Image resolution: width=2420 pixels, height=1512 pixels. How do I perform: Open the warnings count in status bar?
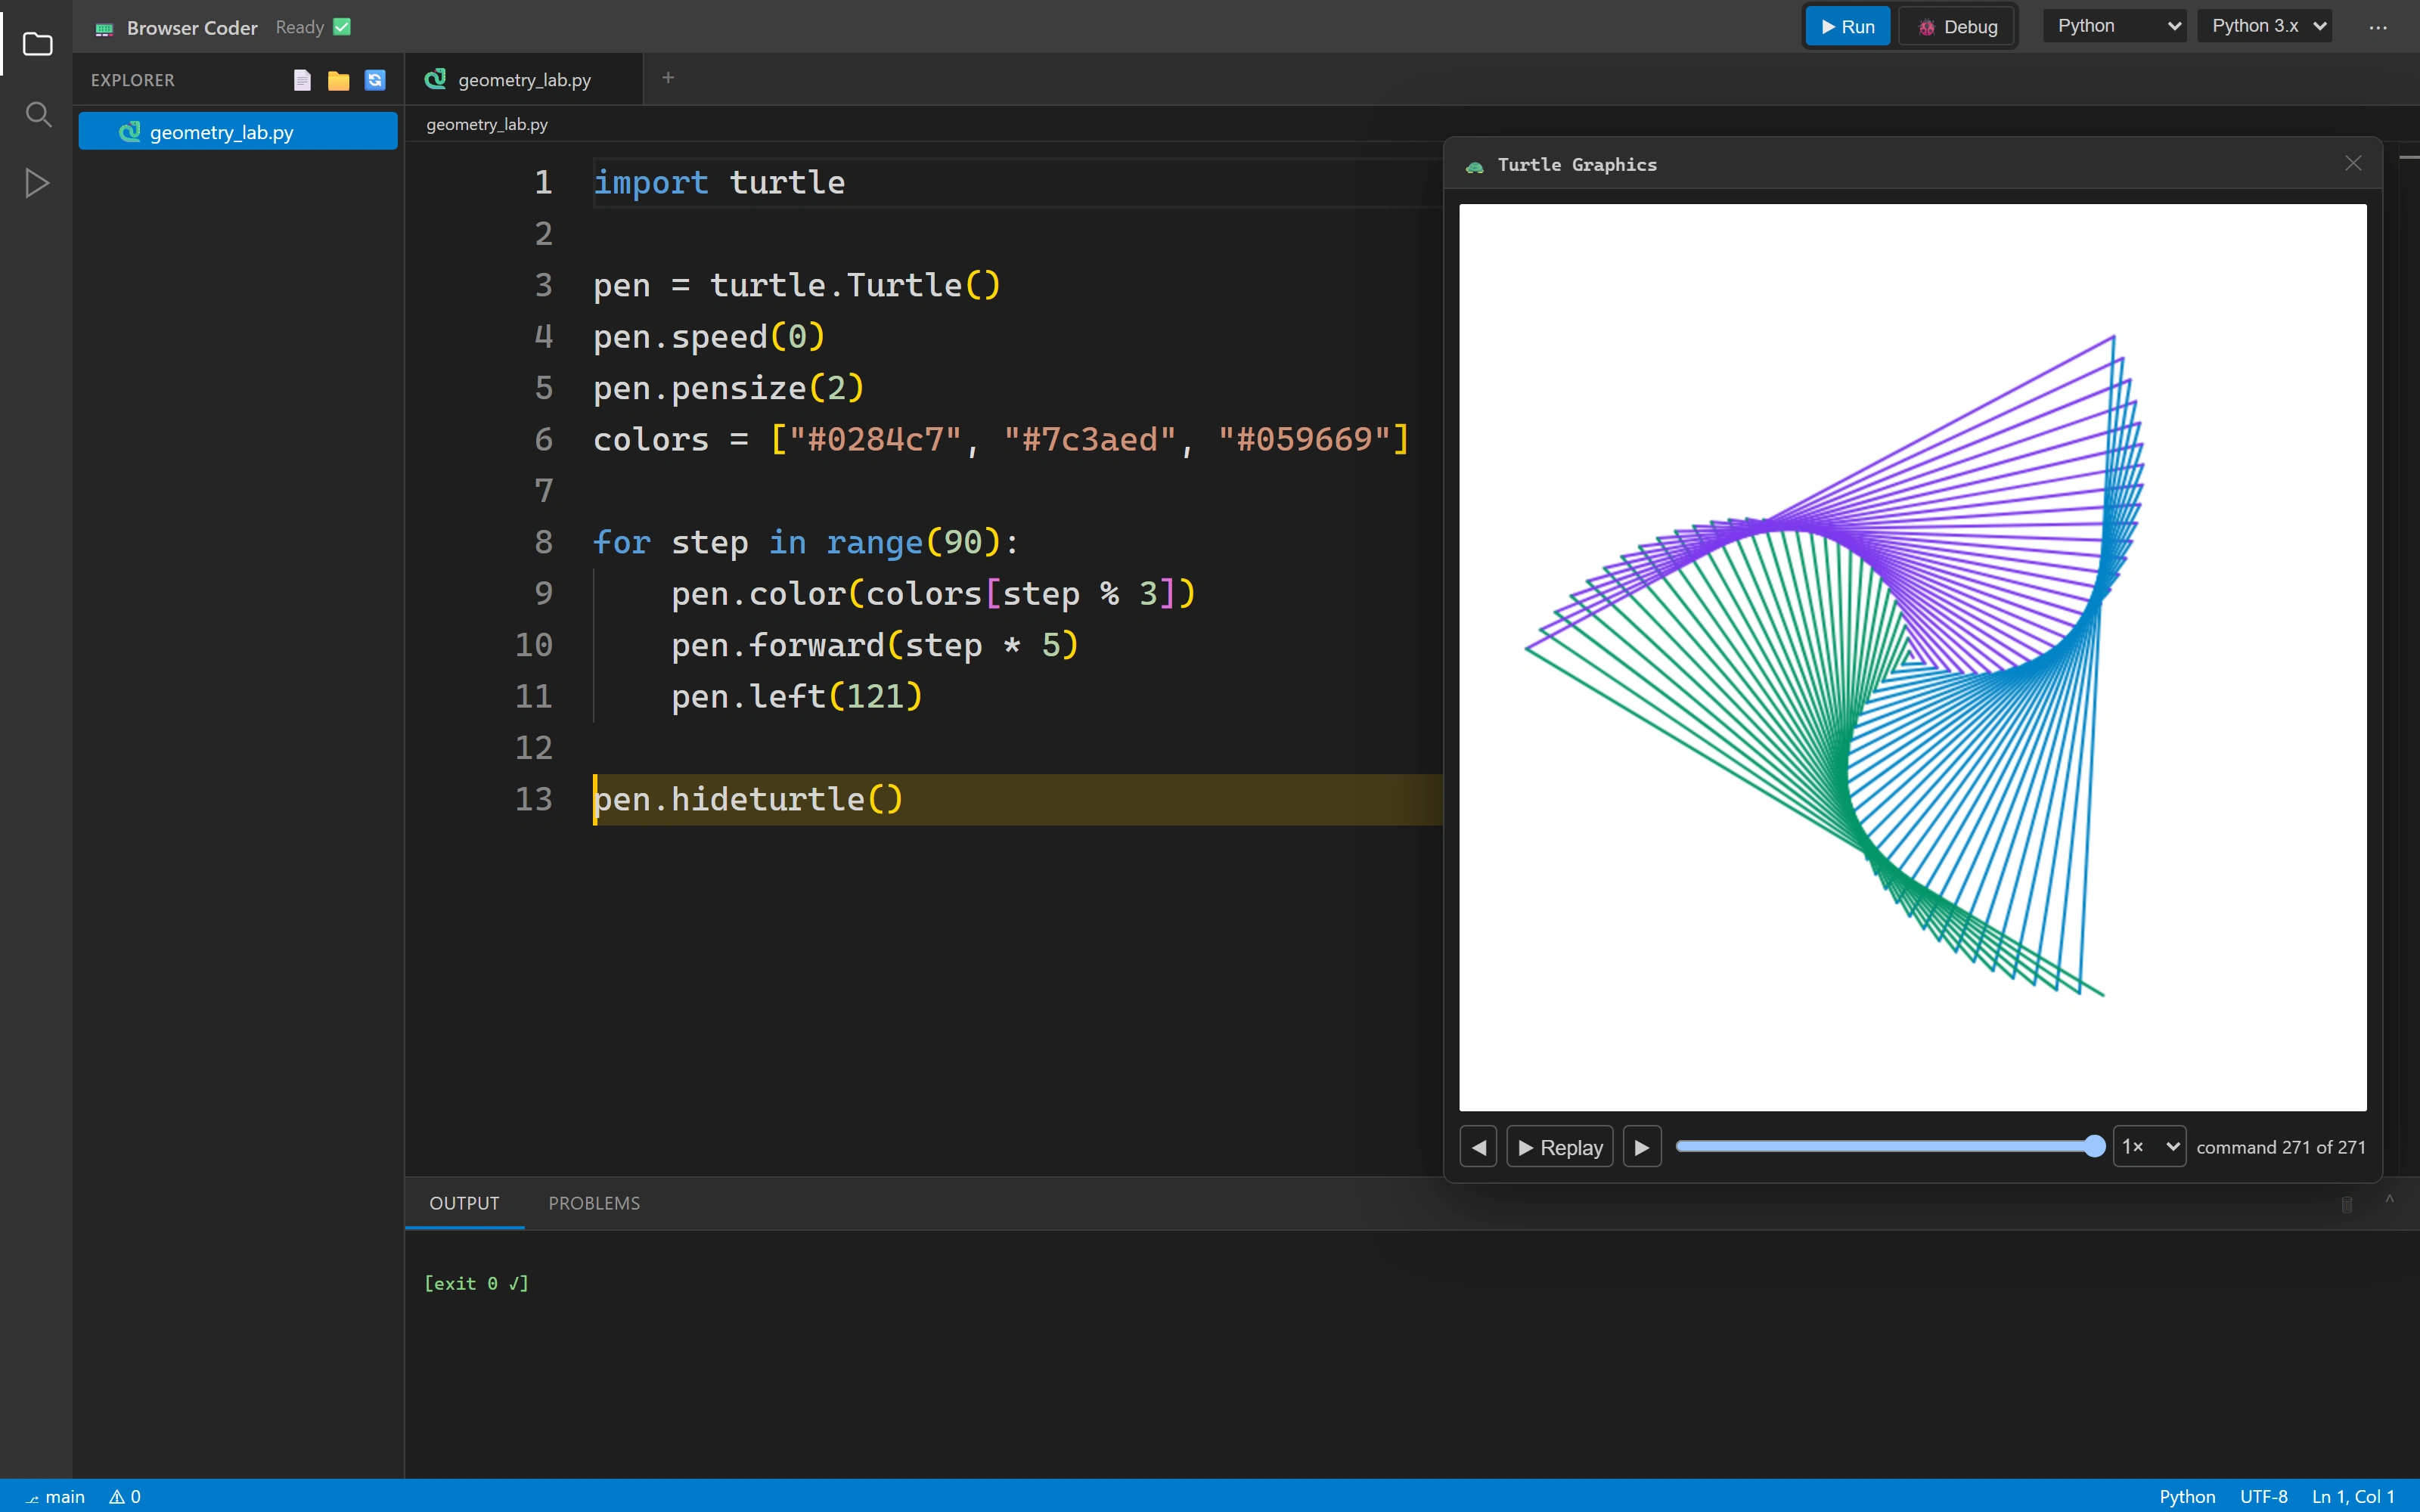125,1497
